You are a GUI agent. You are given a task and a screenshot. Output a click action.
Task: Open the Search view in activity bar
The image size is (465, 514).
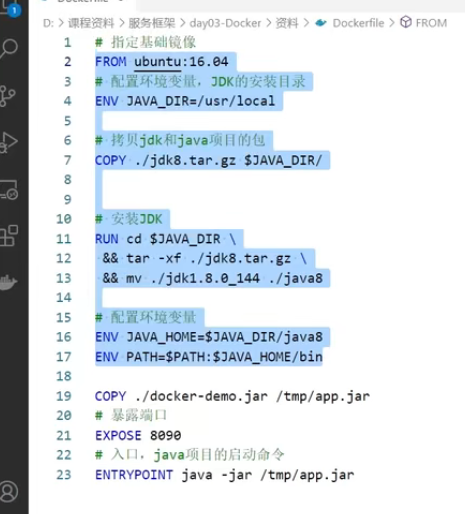[8, 48]
